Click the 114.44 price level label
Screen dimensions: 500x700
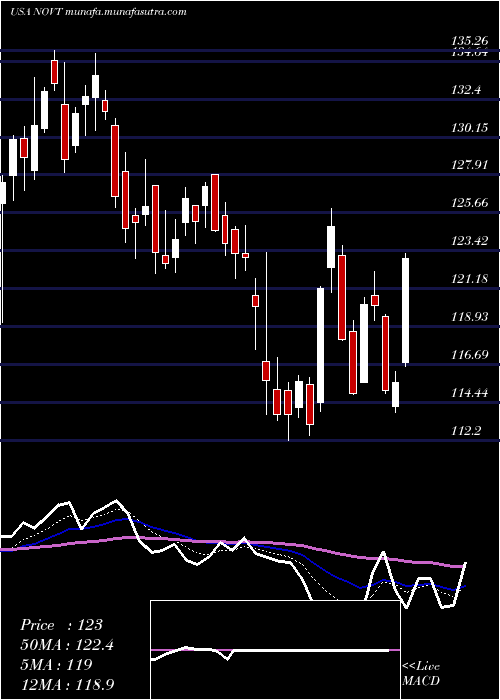click(x=470, y=393)
